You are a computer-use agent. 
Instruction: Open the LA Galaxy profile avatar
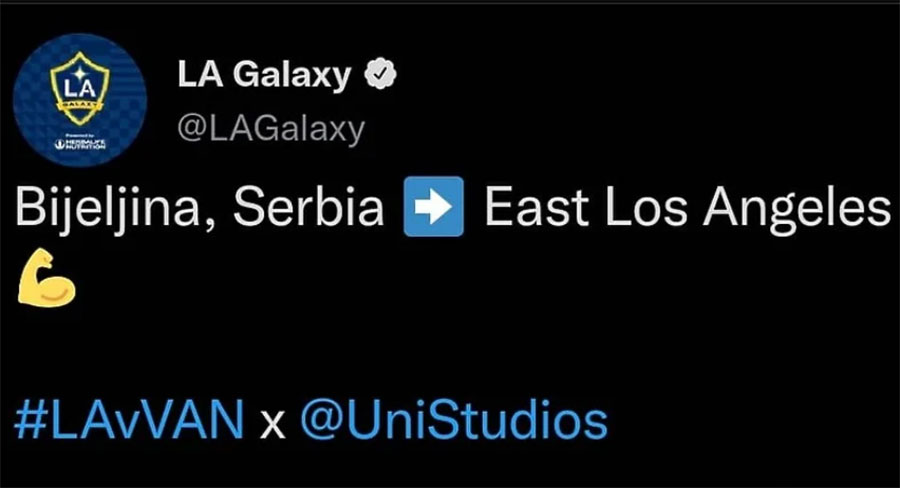(x=80, y=100)
